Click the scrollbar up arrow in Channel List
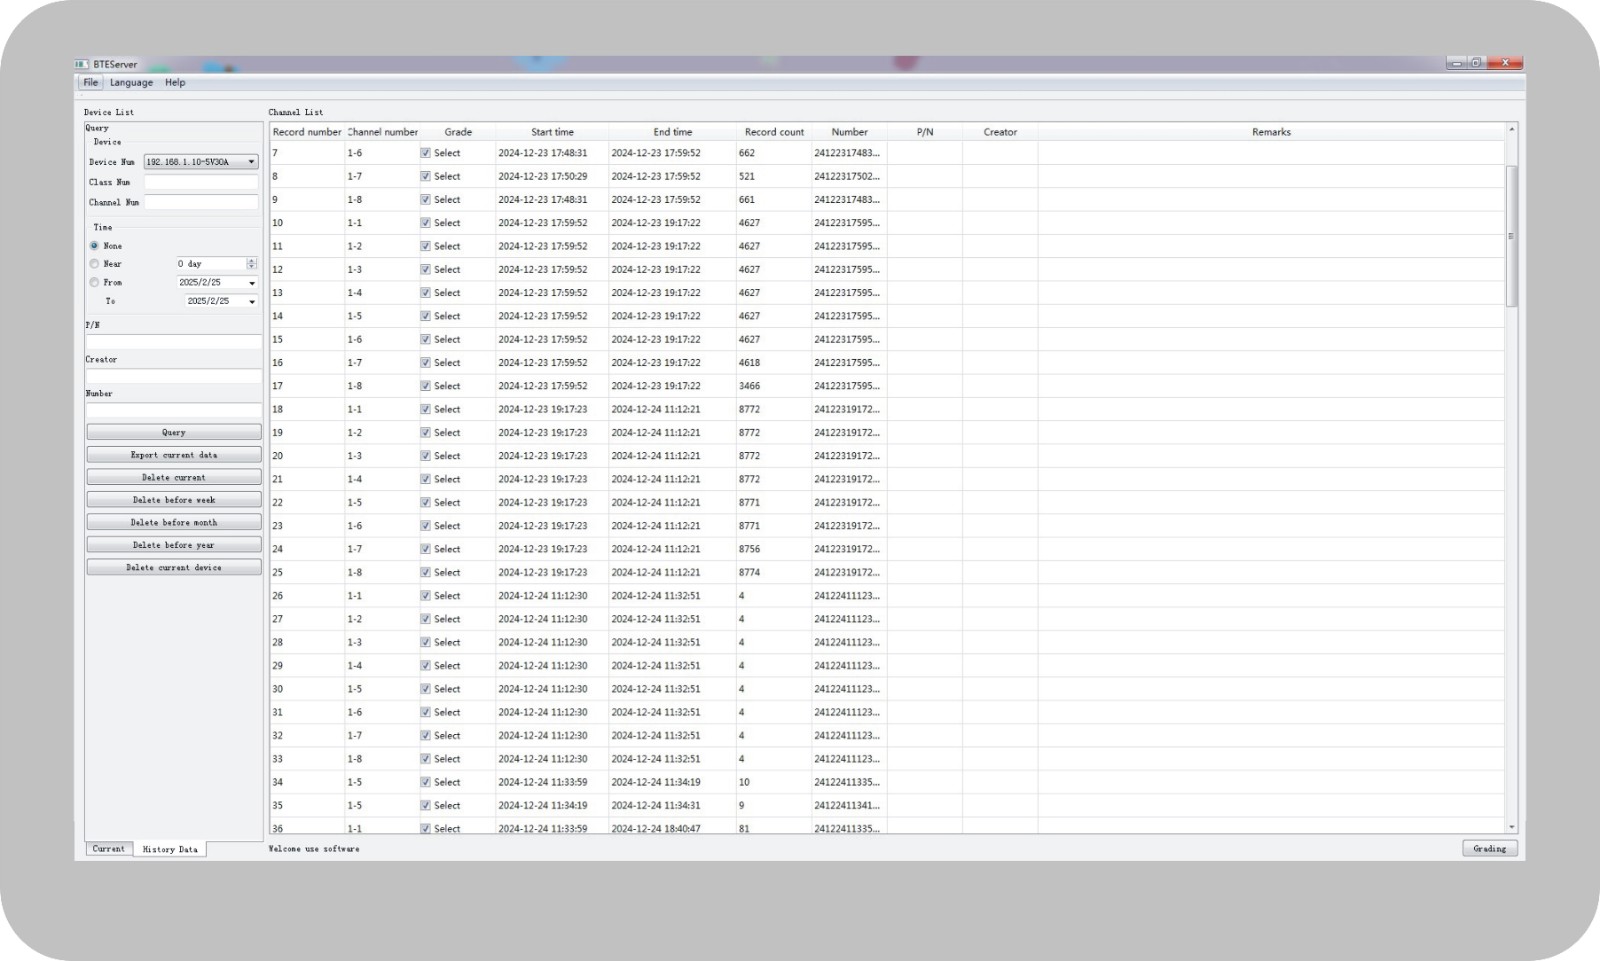The width and height of the screenshot is (1600, 961). (x=1511, y=130)
